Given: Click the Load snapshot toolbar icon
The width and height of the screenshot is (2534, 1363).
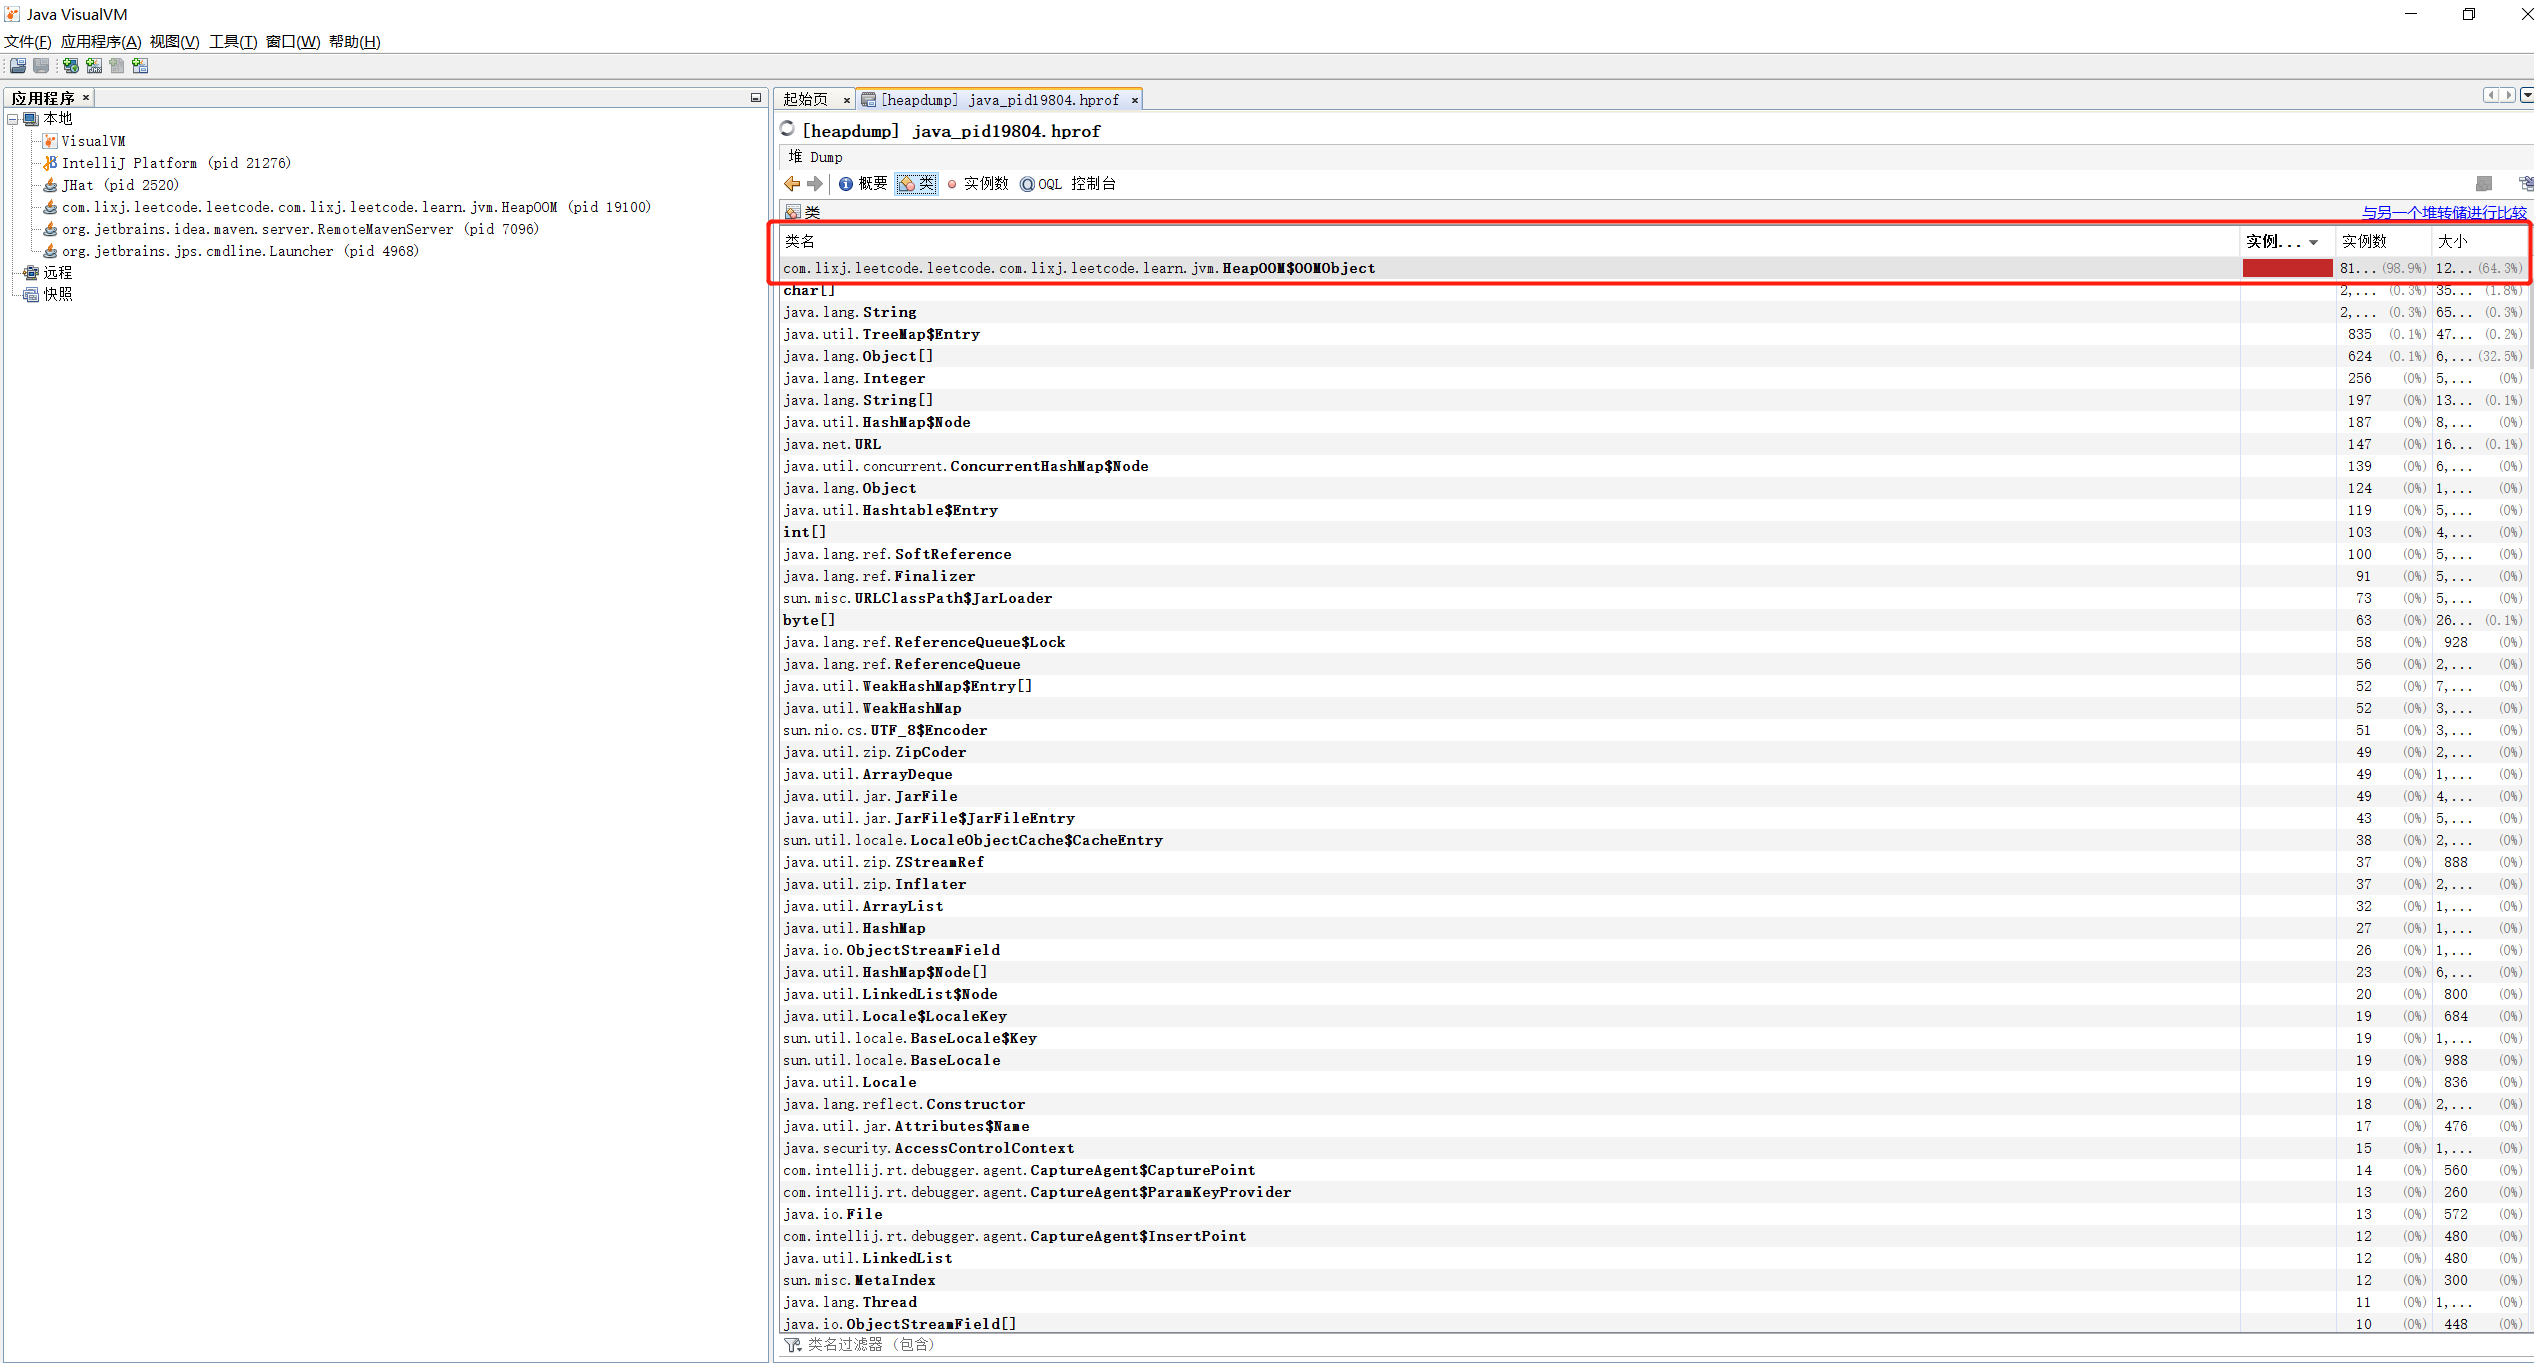Looking at the screenshot, I should pyautogui.click(x=18, y=66).
